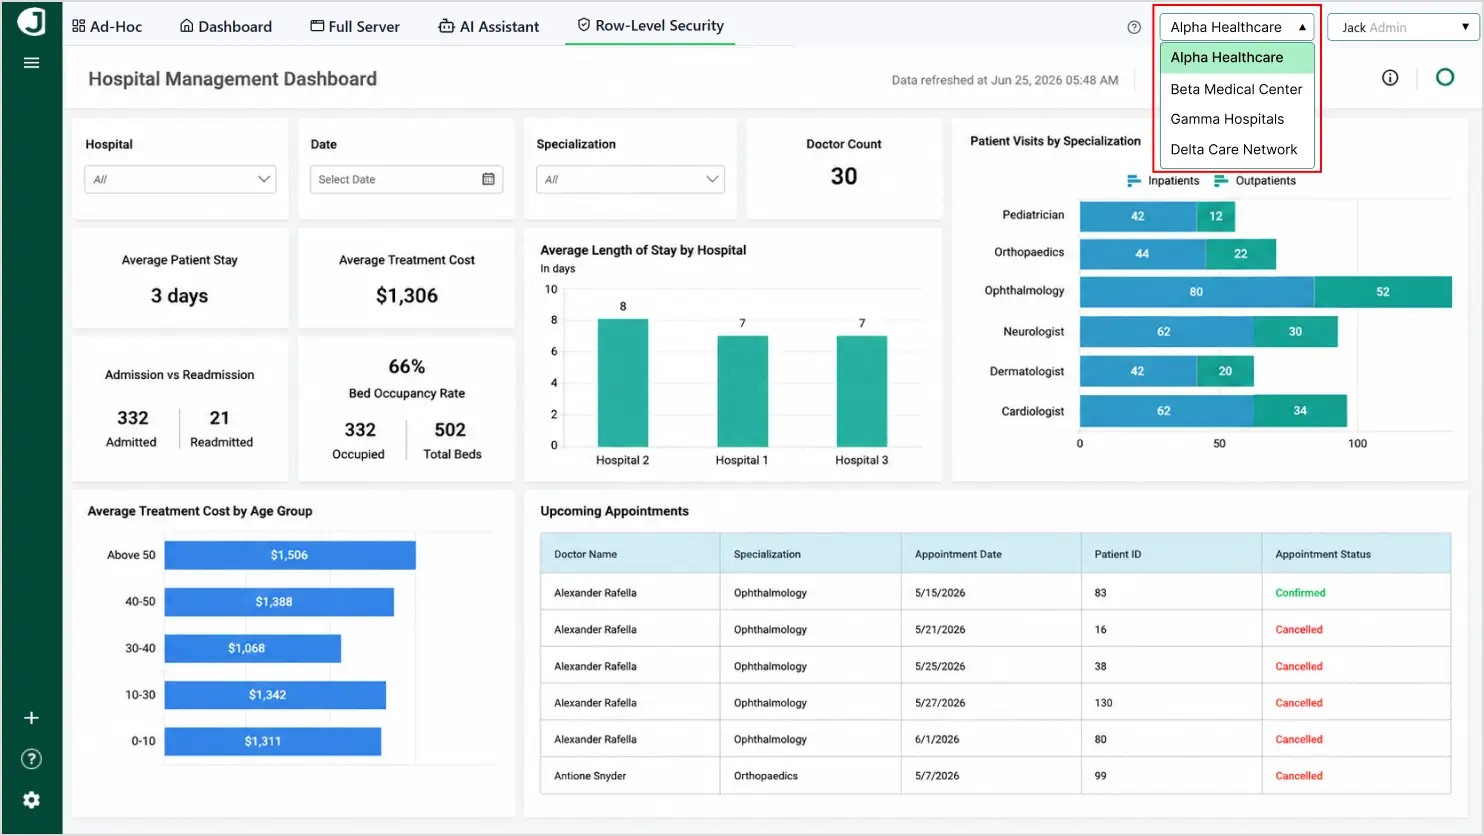Open the settings gear in the sidebar
1484x836 pixels.
coord(31,800)
